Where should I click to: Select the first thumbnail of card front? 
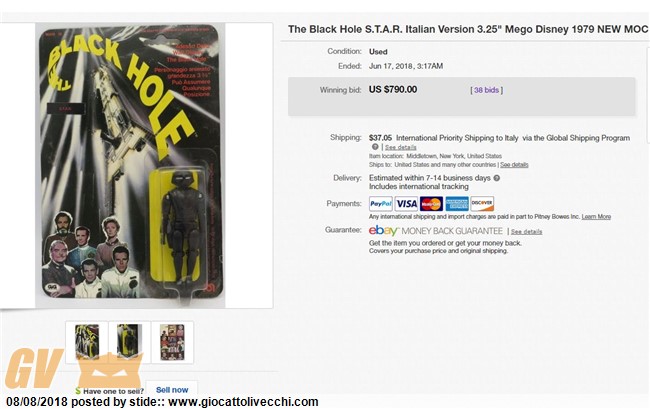pyautogui.click(x=87, y=342)
